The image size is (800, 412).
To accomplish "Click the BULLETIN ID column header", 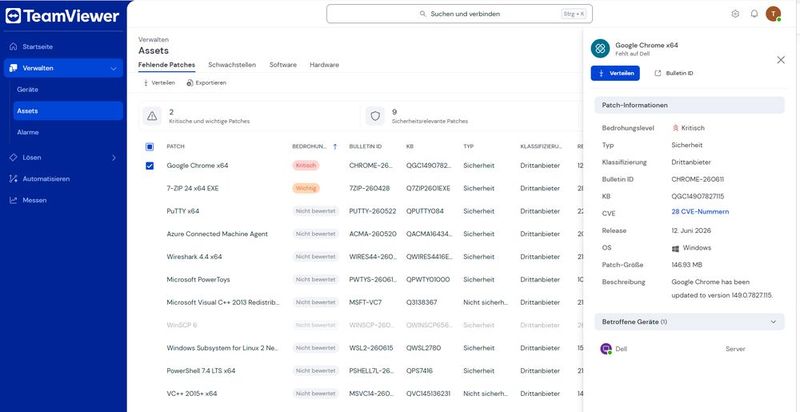I will [365, 146].
